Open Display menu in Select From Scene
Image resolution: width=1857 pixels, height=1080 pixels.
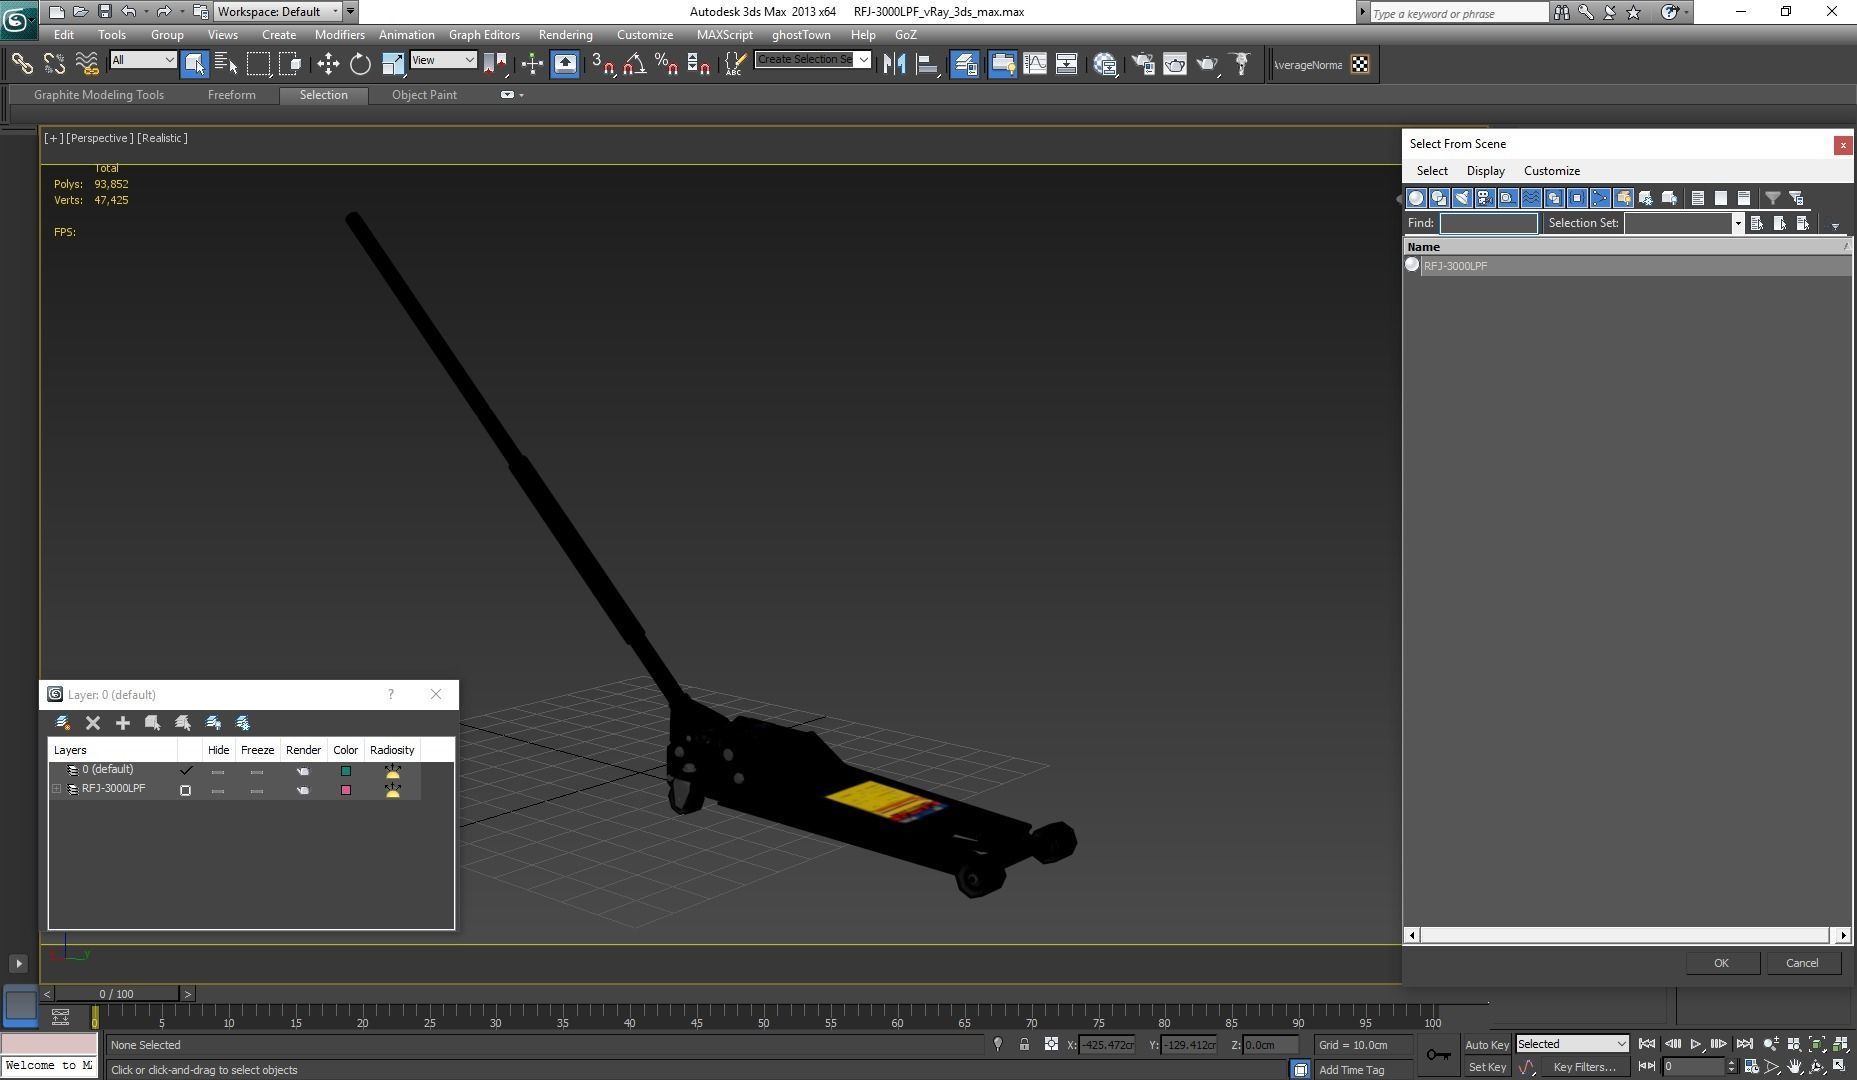(x=1485, y=171)
